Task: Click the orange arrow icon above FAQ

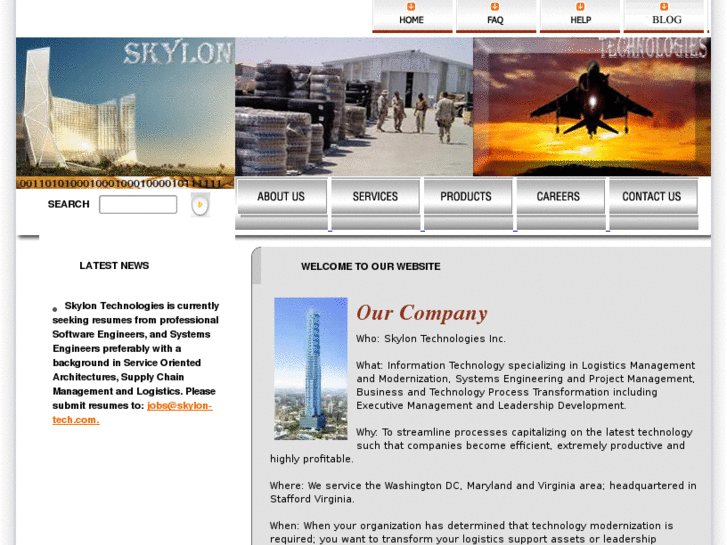Action: [x=495, y=6]
